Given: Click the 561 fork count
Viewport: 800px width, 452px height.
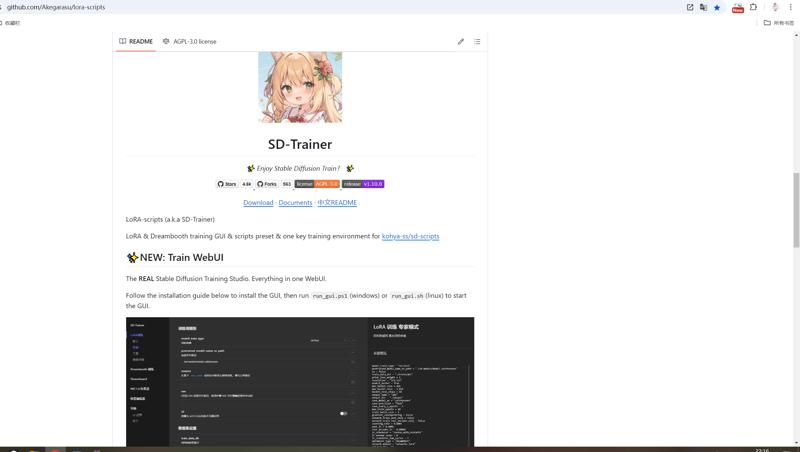Looking at the screenshot, I should click(x=287, y=184).
